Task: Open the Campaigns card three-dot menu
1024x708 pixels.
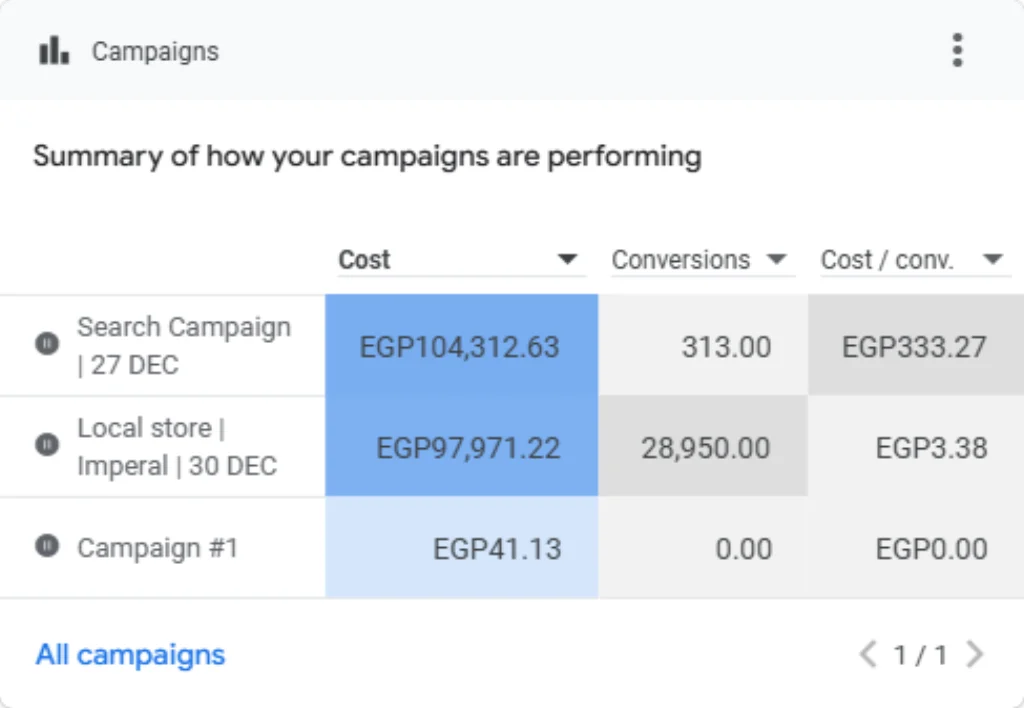Action: point(957,50)
